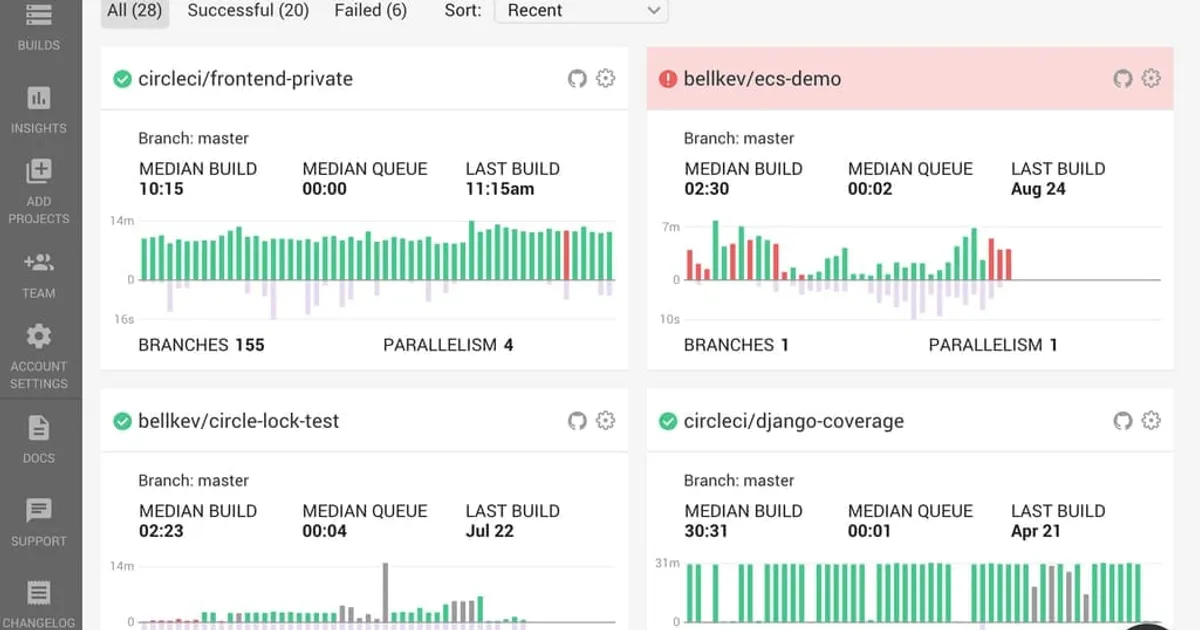Click the red failure icon on bellkev/ecs-demo
Viewport: 1200px width, 630px height.
tap(668, 78)
